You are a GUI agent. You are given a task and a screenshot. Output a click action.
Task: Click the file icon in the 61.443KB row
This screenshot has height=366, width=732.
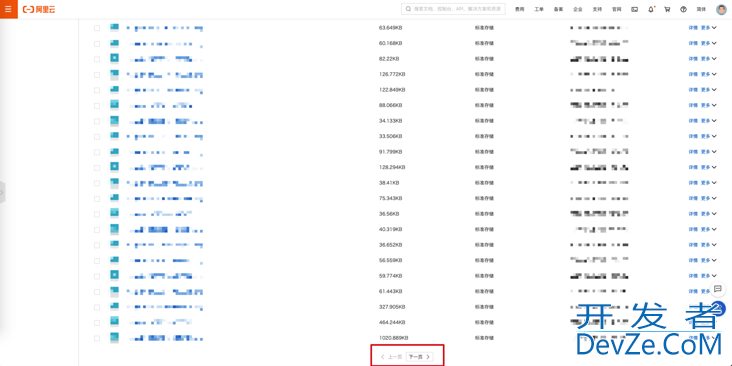pos(114,291)
